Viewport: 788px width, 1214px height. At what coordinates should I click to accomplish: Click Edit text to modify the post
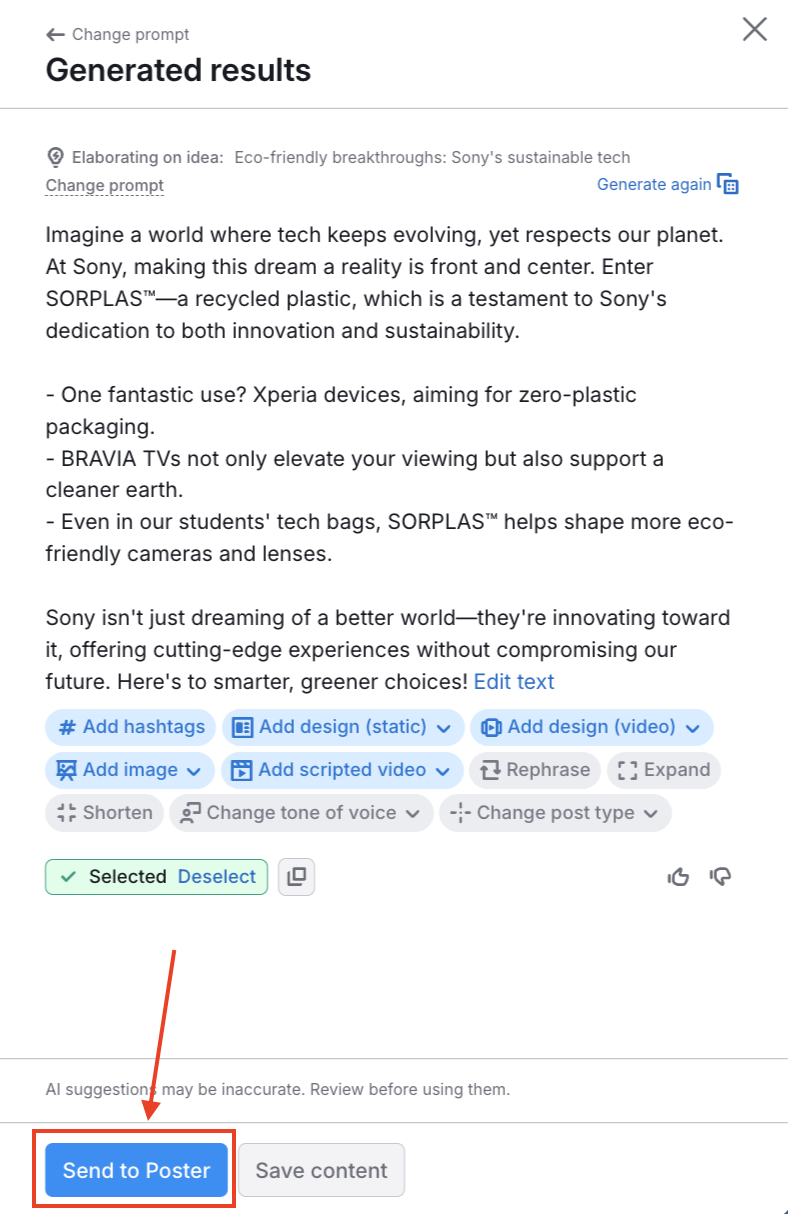click(x=513, y=681)
